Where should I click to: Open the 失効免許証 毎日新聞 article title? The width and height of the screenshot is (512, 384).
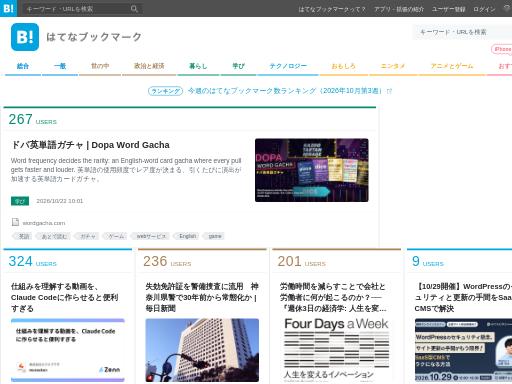(202, 297)
